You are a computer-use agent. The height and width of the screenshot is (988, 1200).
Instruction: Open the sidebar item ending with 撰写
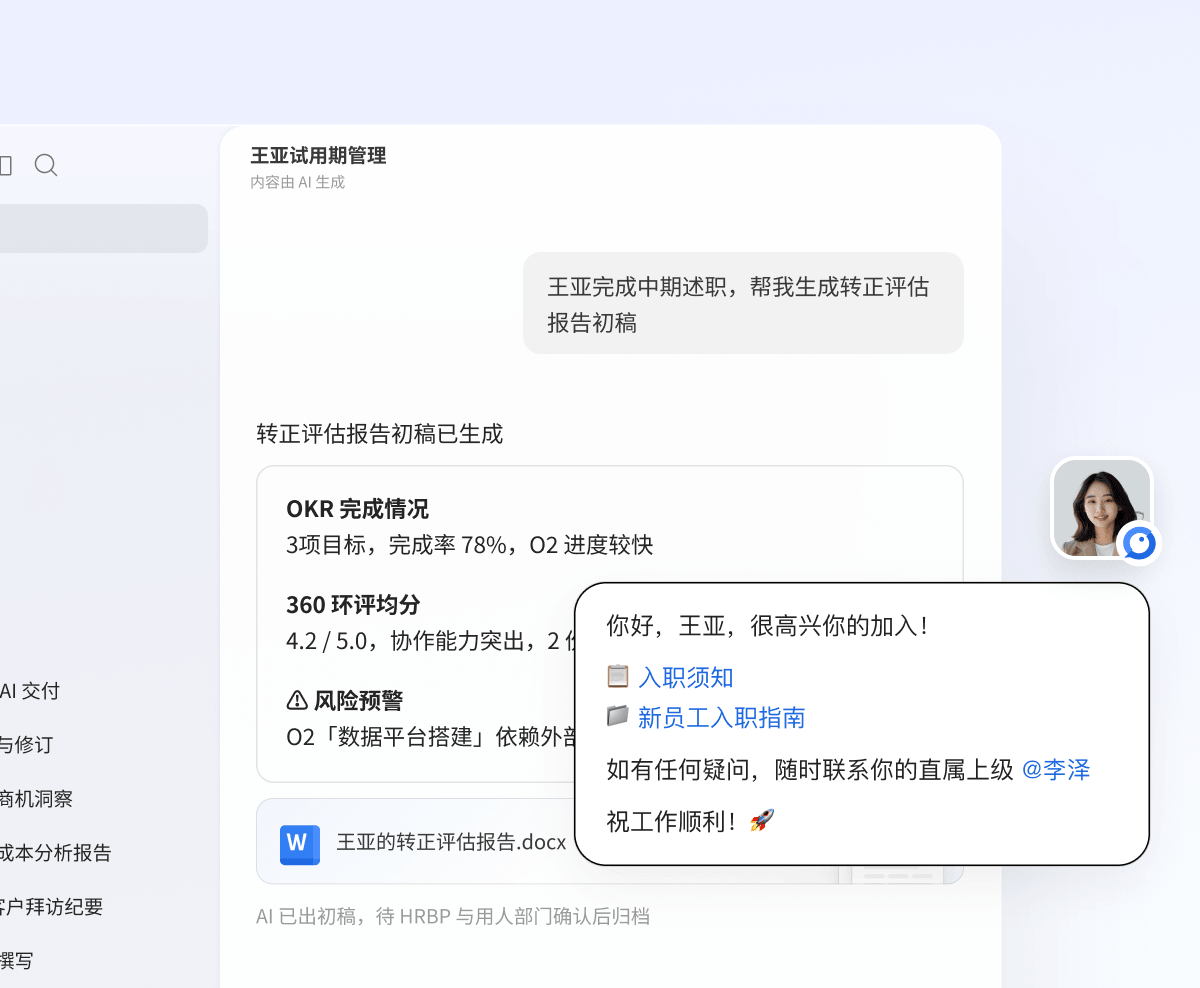click(16, 961)
